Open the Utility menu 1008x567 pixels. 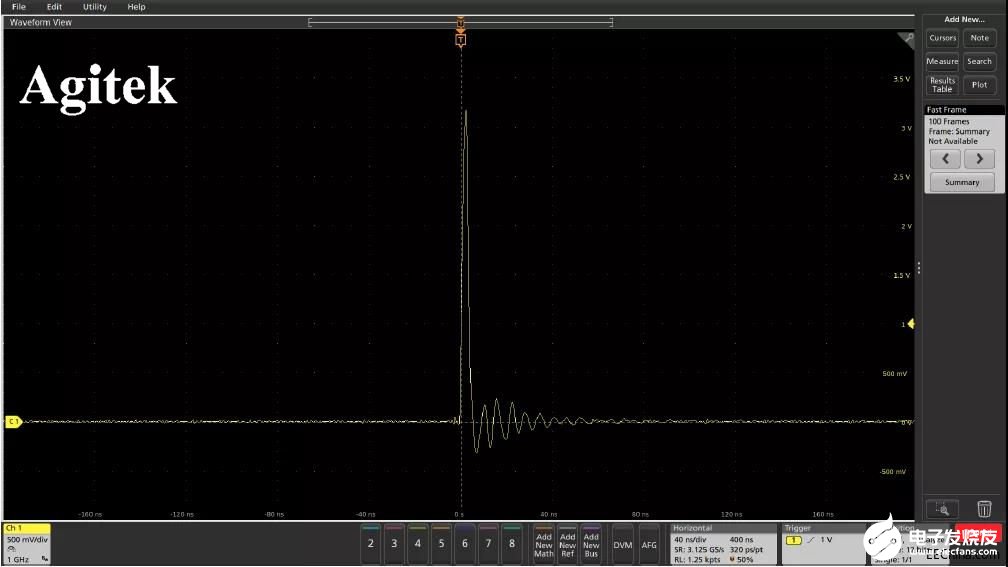[94, 6]
